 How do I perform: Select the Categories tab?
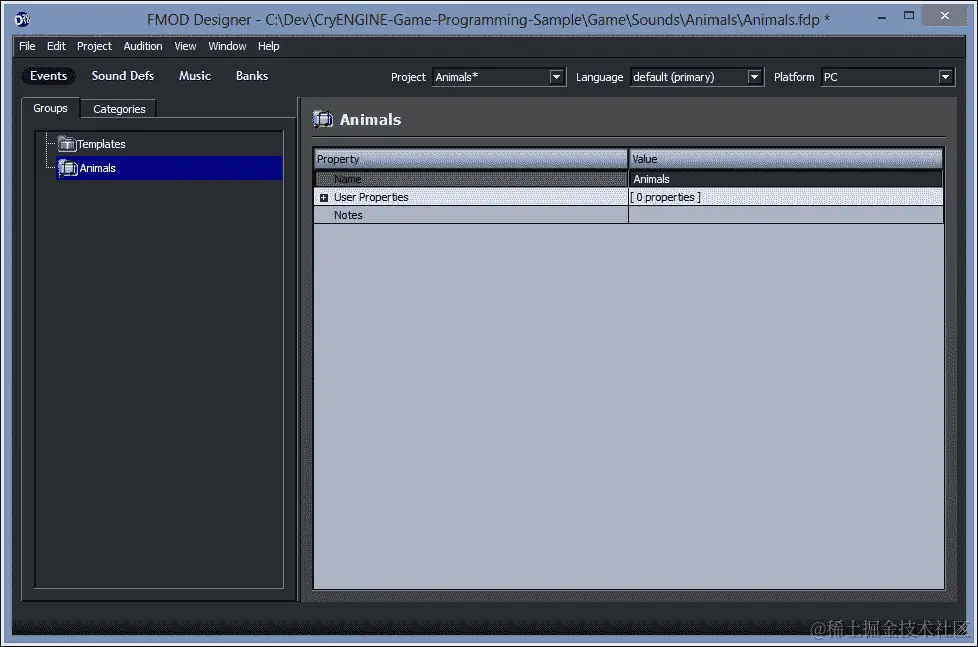tap(119, 109)
